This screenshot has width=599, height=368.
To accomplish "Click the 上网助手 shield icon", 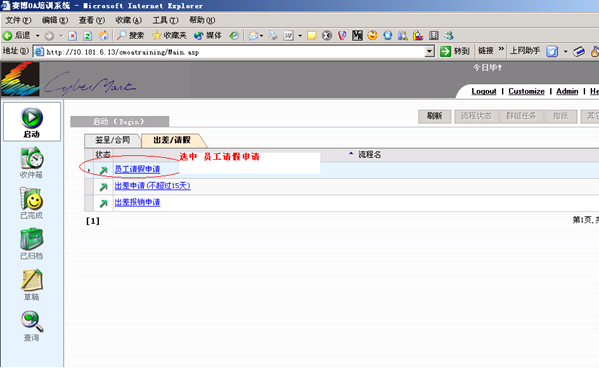I will click(x=552, y=51).
